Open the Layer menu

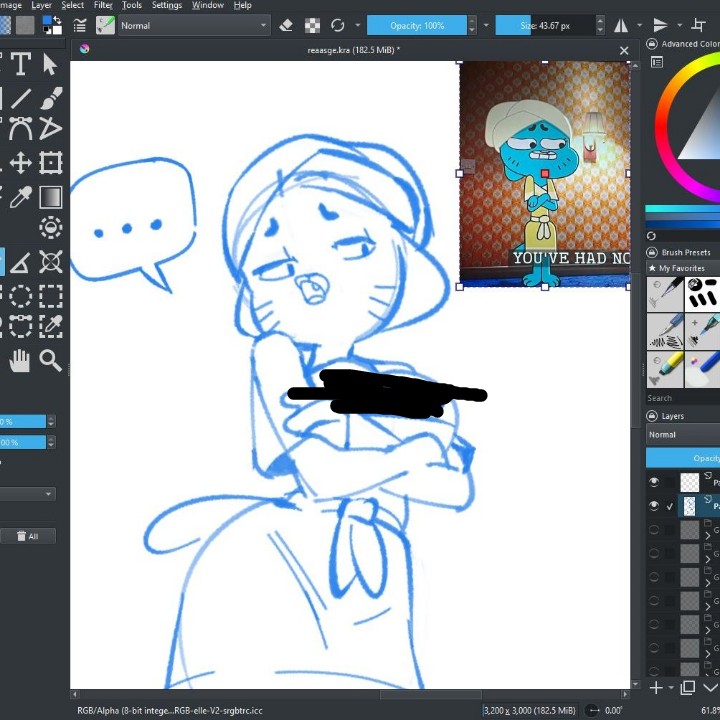[41, 5]
